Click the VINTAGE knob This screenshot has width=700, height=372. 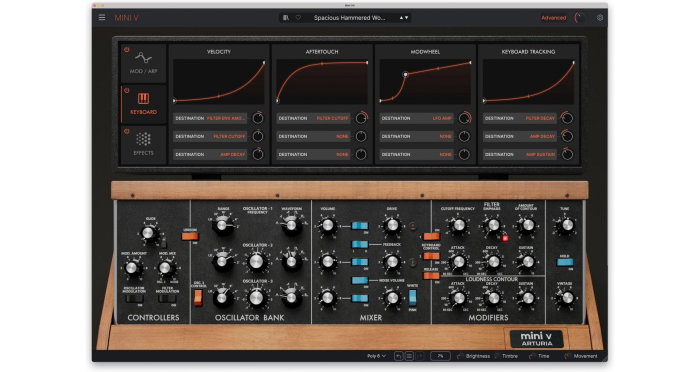pos(567,298)
